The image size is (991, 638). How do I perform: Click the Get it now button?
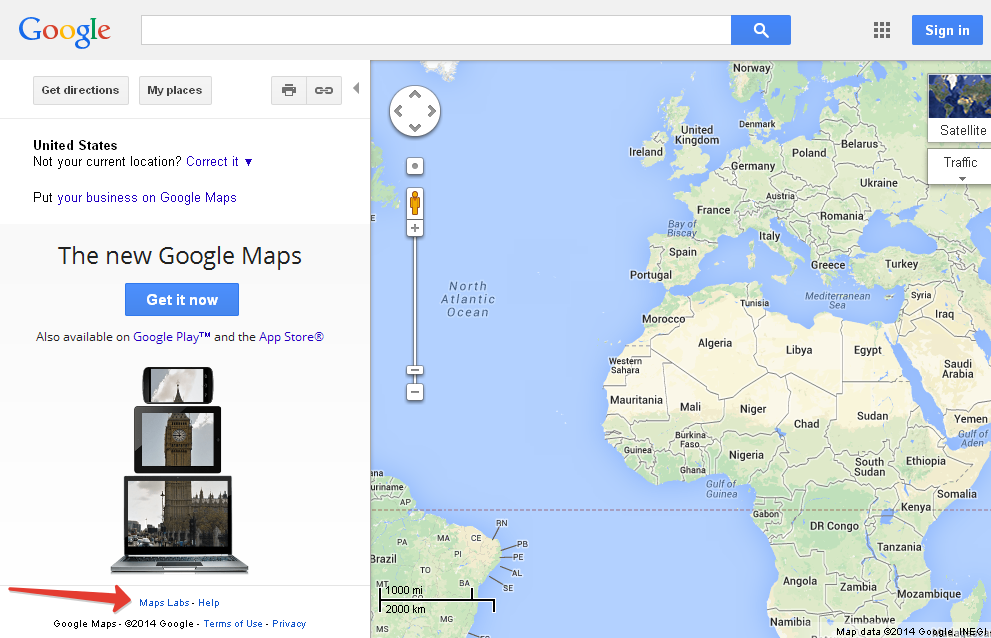coord(182,299)
